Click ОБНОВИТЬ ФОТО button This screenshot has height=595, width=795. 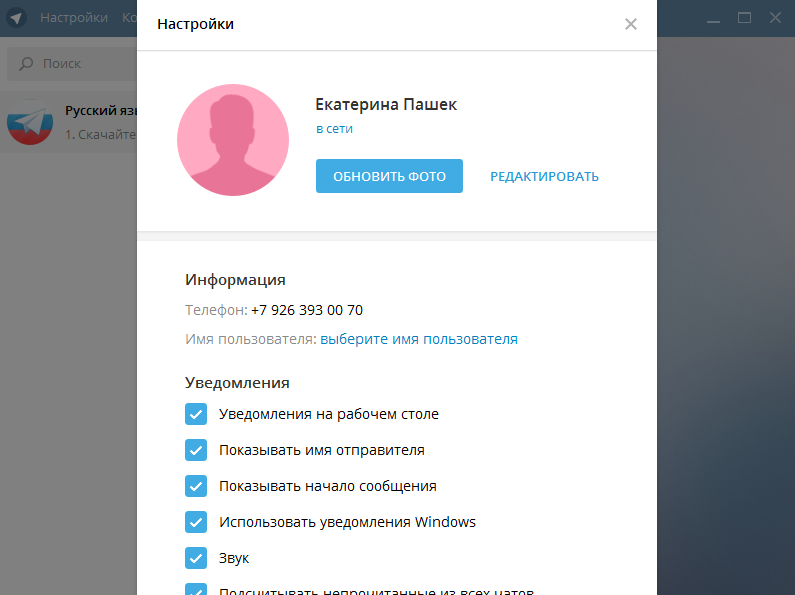coord(389,176)
